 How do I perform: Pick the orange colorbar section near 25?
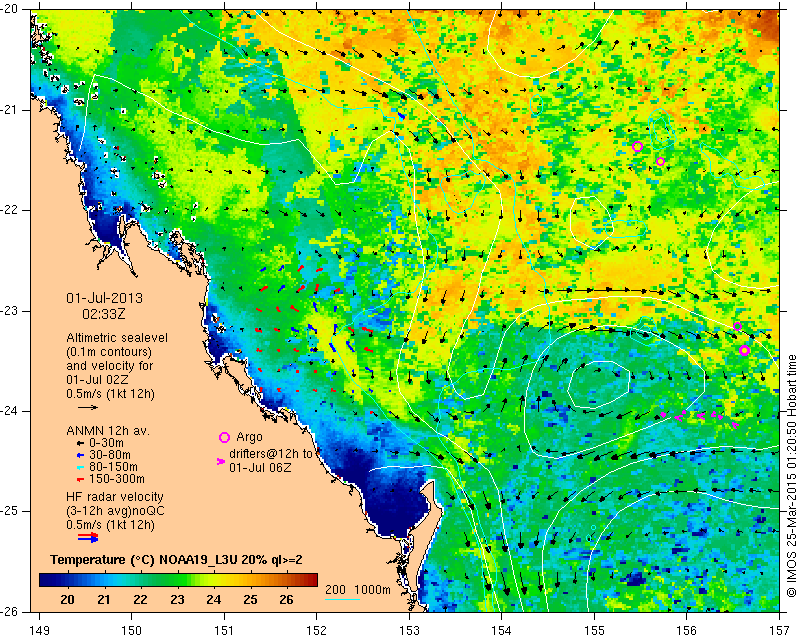(x=251, y=580)
